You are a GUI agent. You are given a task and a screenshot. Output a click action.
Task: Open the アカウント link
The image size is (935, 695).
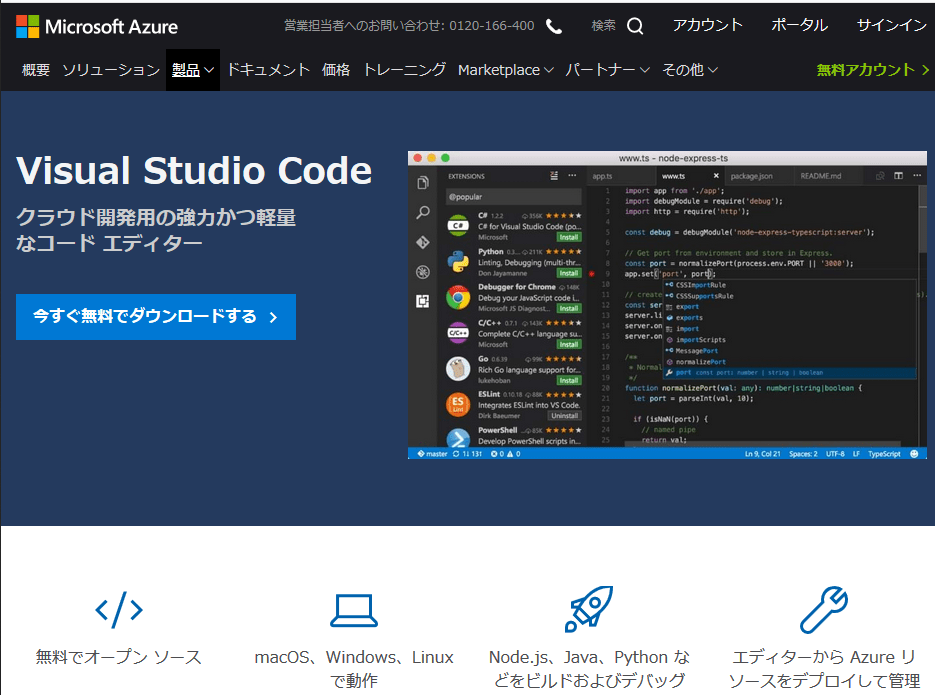[708, 25]
